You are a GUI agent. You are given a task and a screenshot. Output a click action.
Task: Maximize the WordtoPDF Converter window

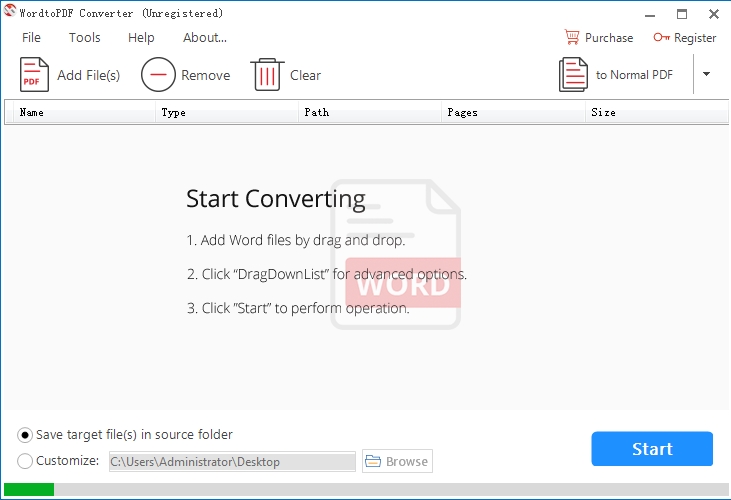[682, 14]
